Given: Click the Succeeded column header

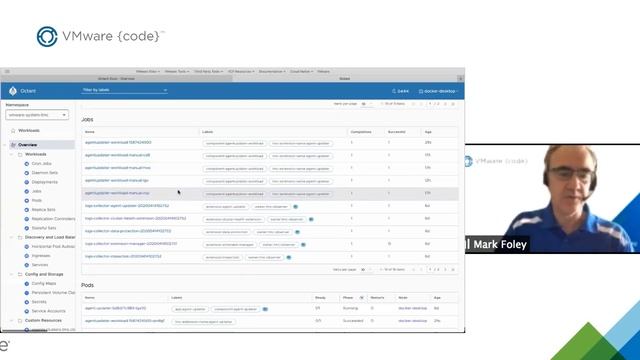Looking at the screenshot, I should [x=396, y=132].
